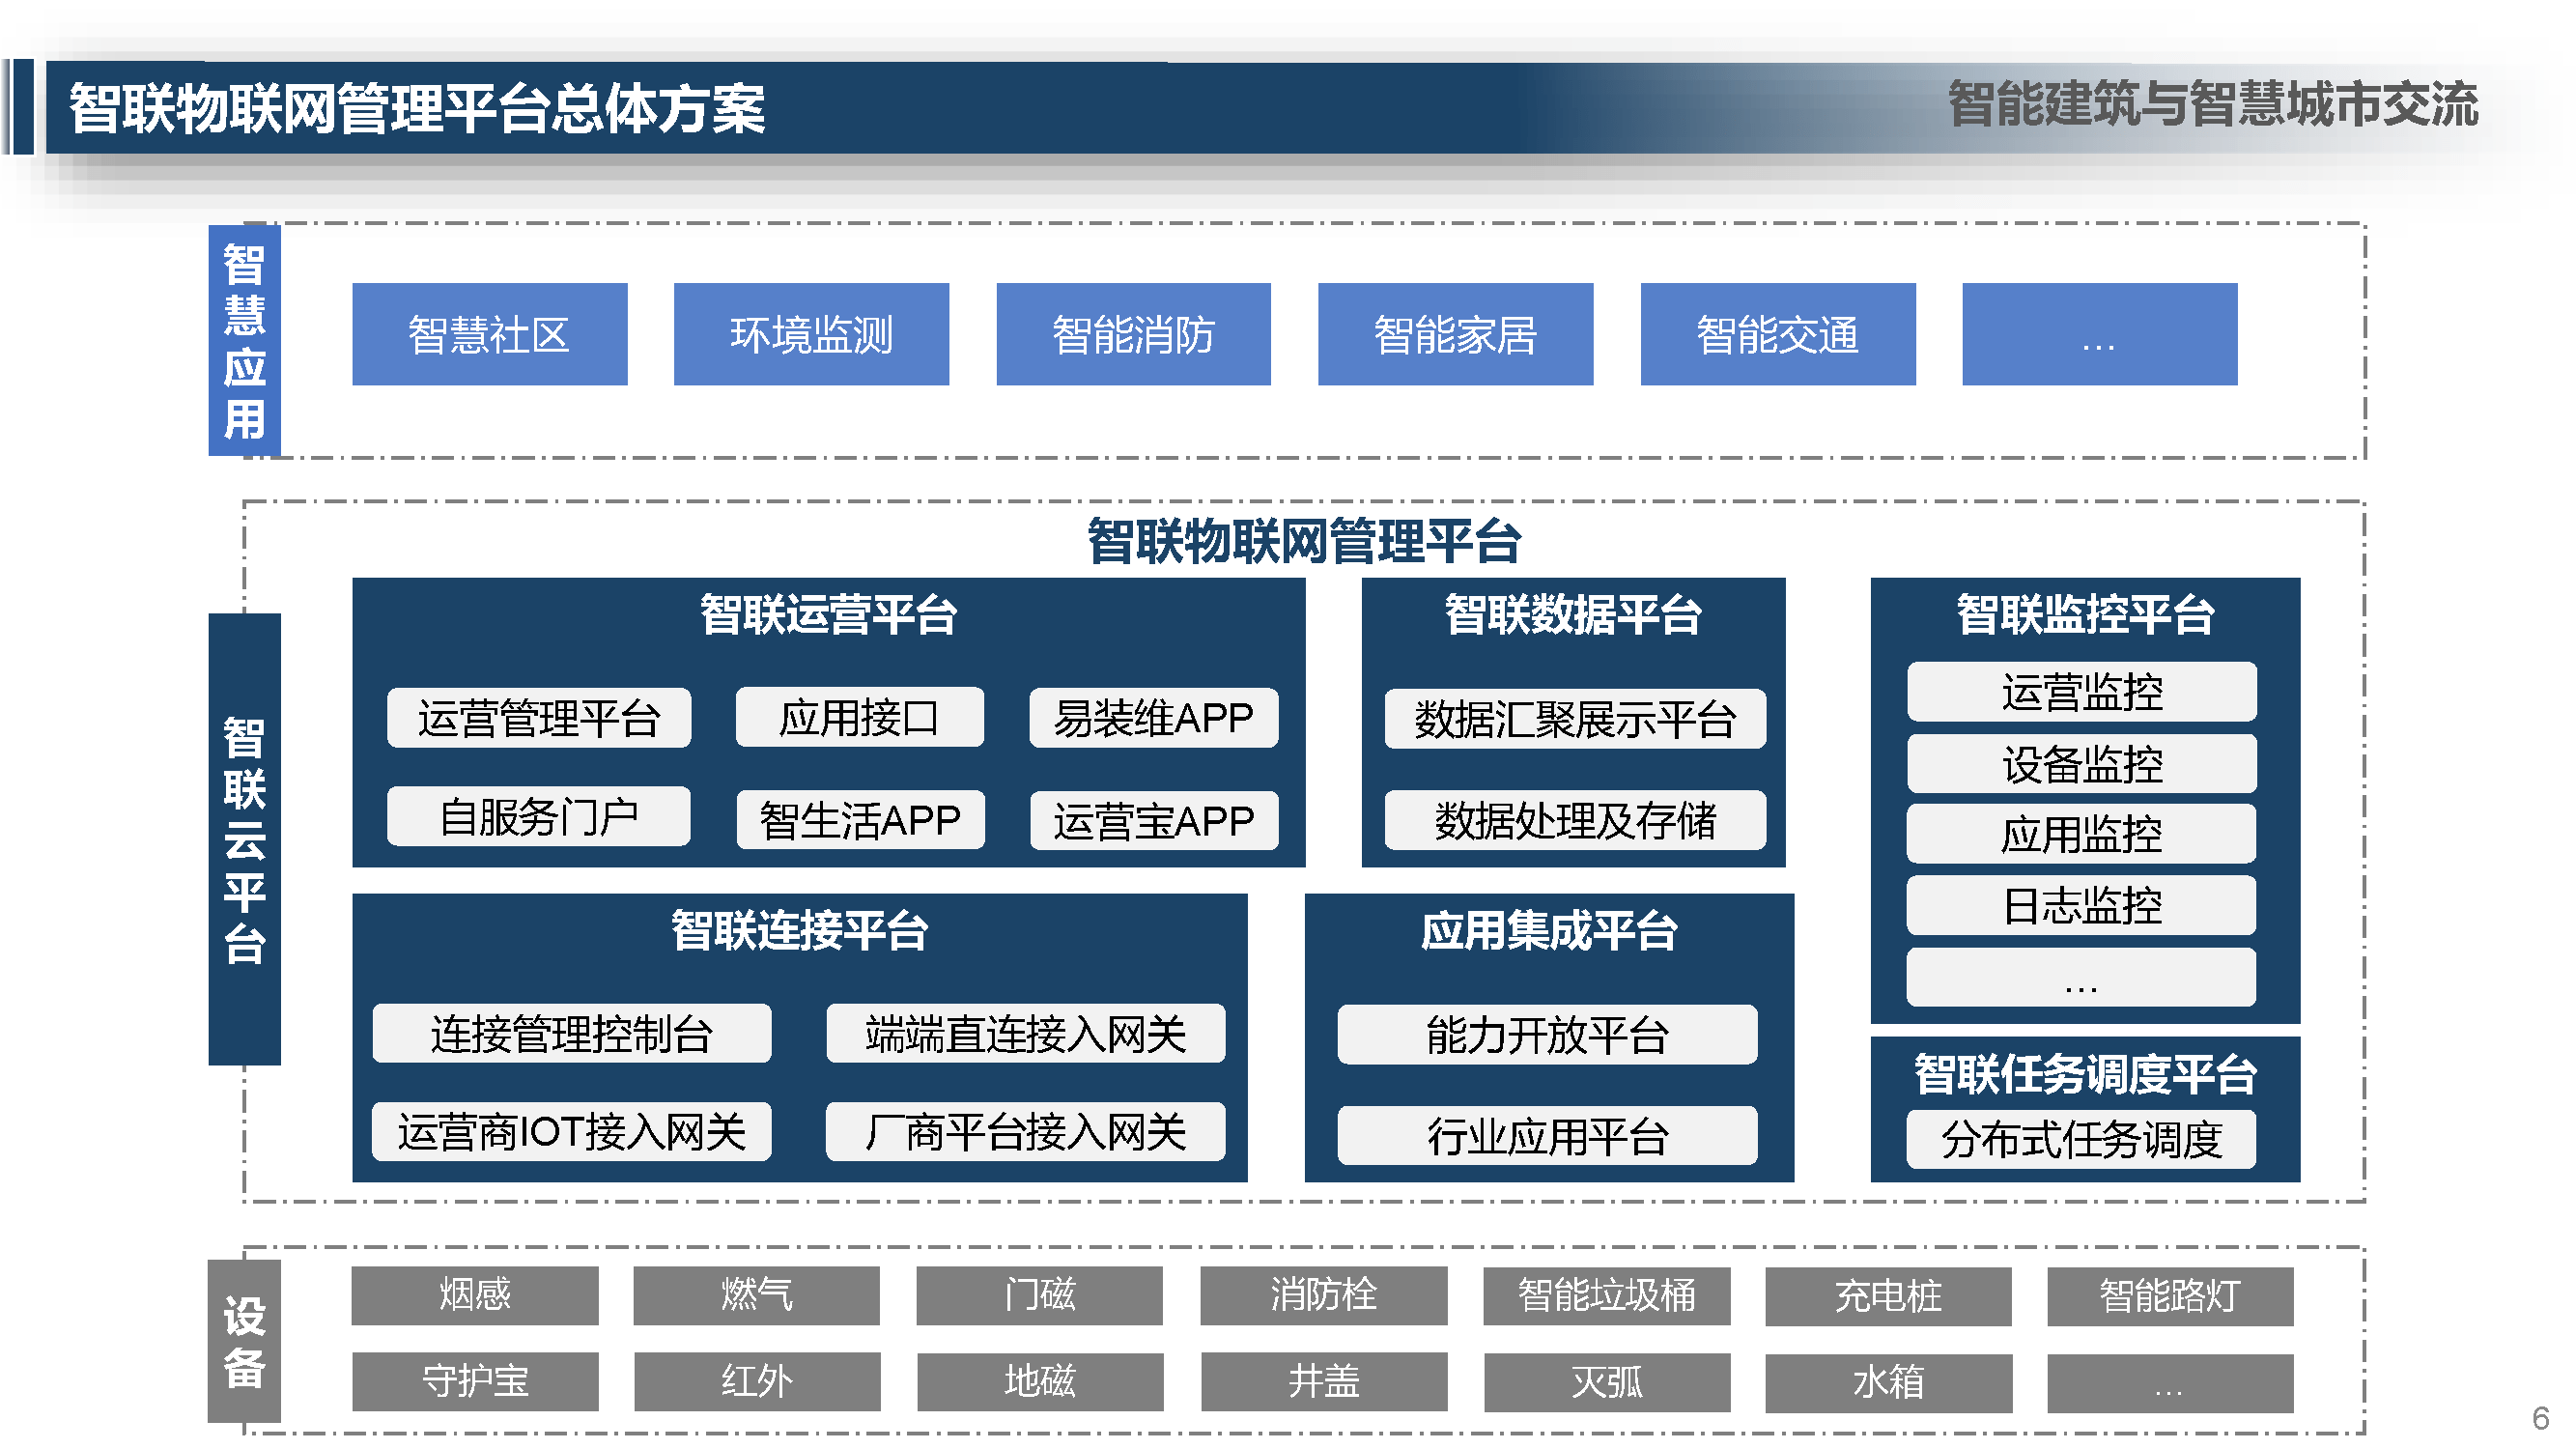Select the 连接管理控制台 box
This screenshot has width=2576, height=1449.
pos(572,1034)
